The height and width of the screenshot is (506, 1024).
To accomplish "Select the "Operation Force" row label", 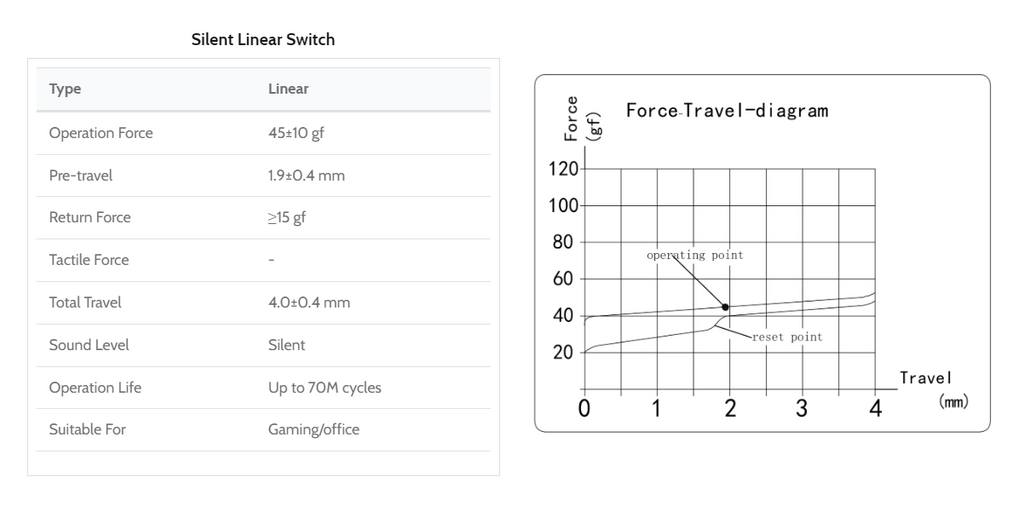I will point(101,133).
